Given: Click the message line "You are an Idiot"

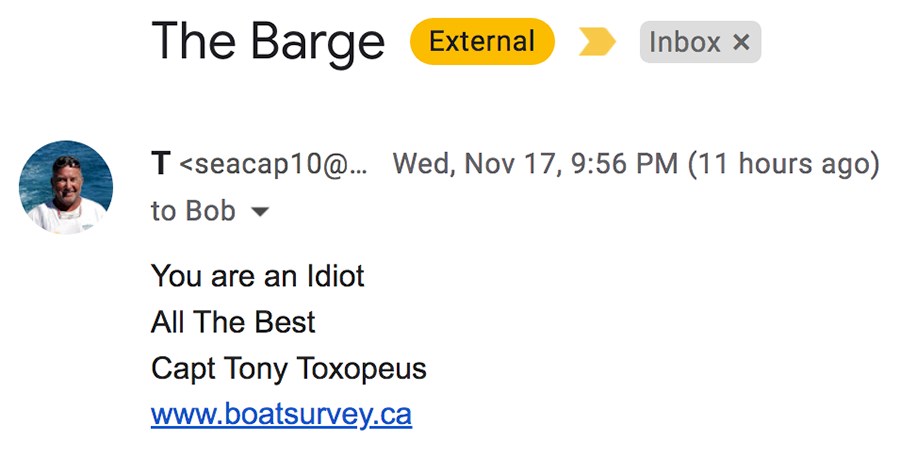Looking at the screenshot, I should click(258, 276).
